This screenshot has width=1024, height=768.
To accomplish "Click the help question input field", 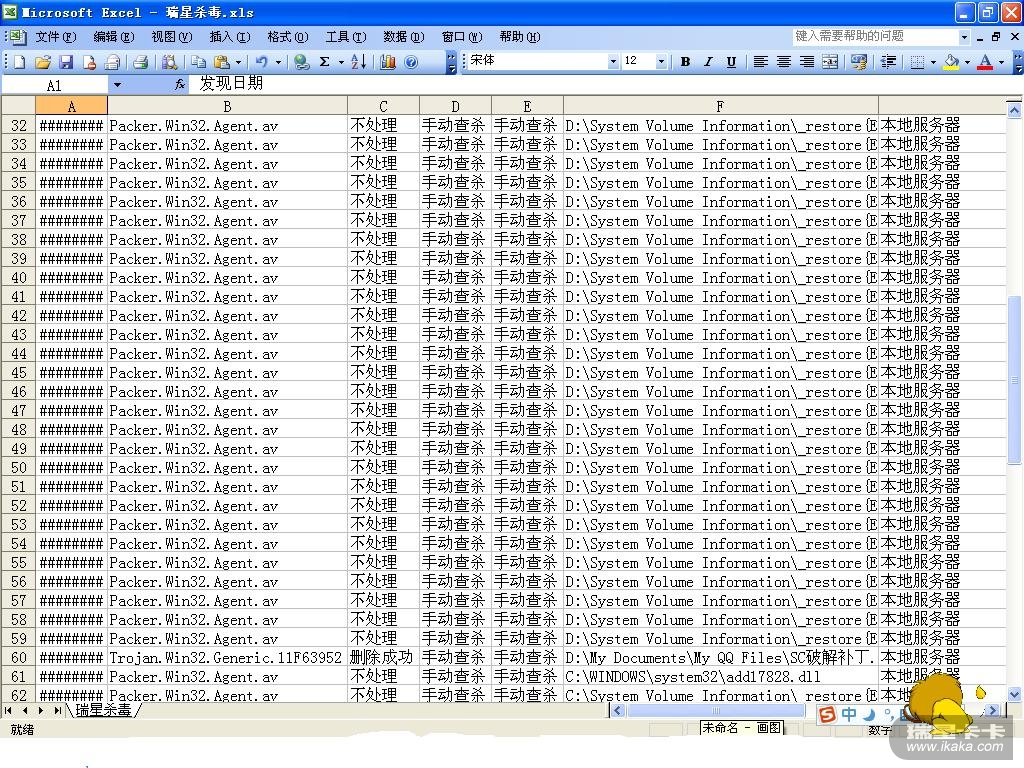I will pos(874,36).
